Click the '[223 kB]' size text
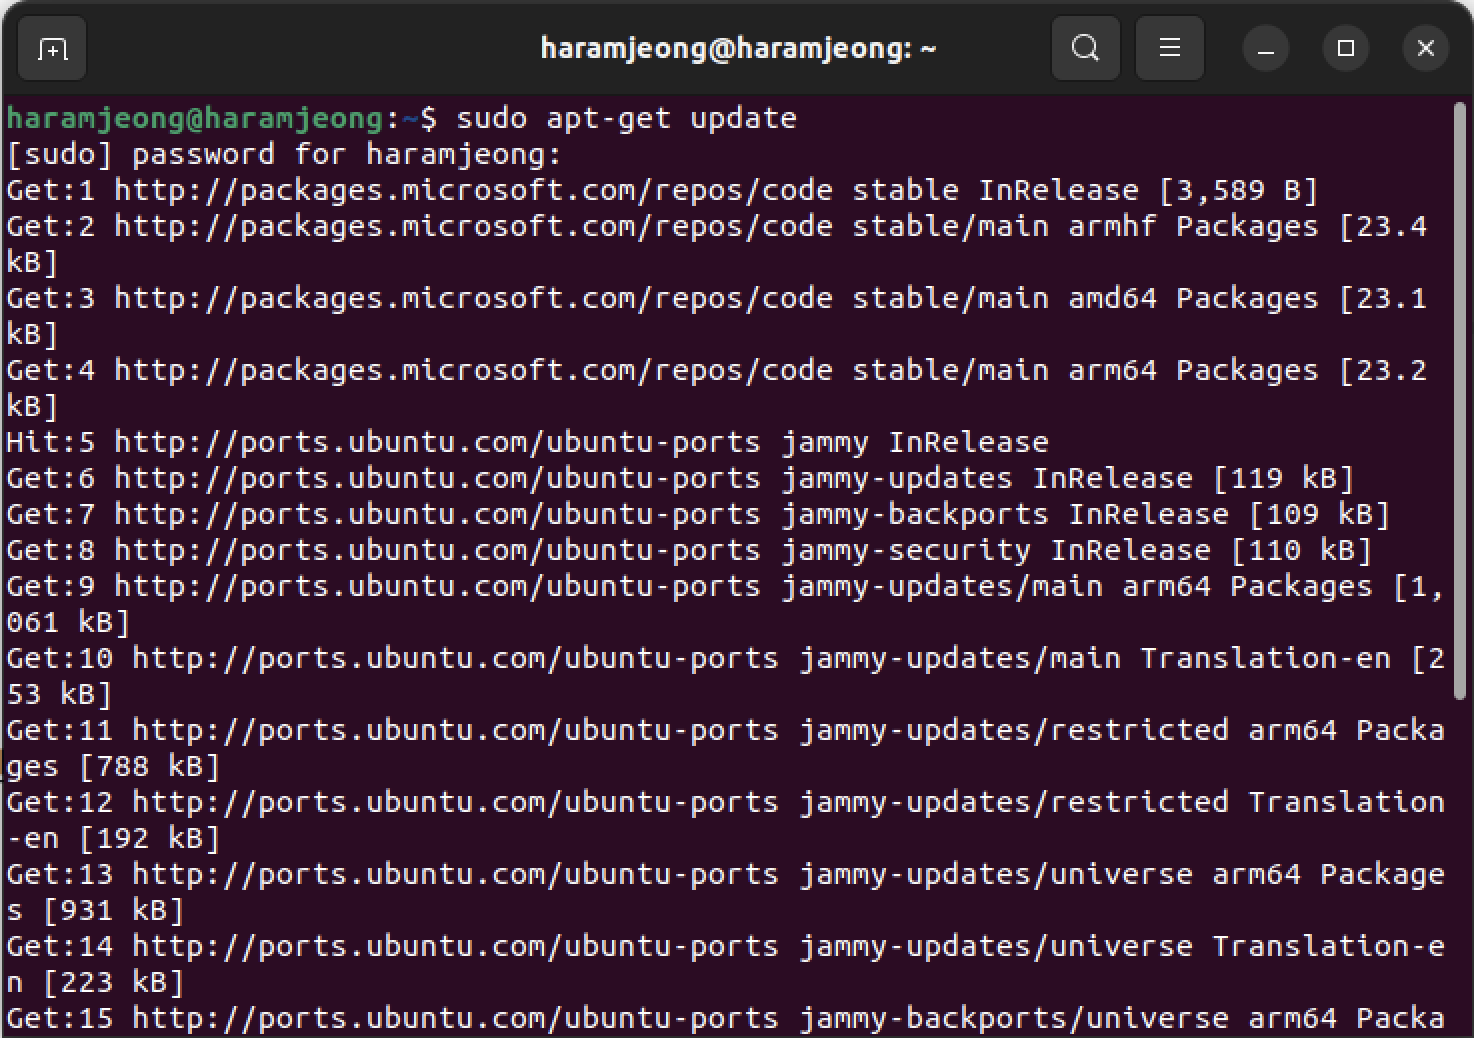 (113, 982)
